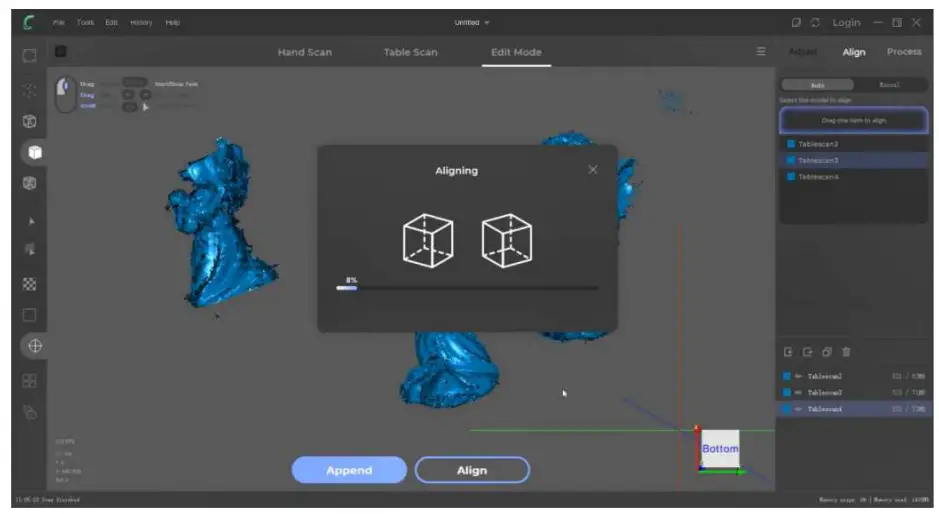The width and height of the screenshot is (939, 514).
Task: Toggle the Tablescan4 checkbox in the align list
Action: point(790,177)
